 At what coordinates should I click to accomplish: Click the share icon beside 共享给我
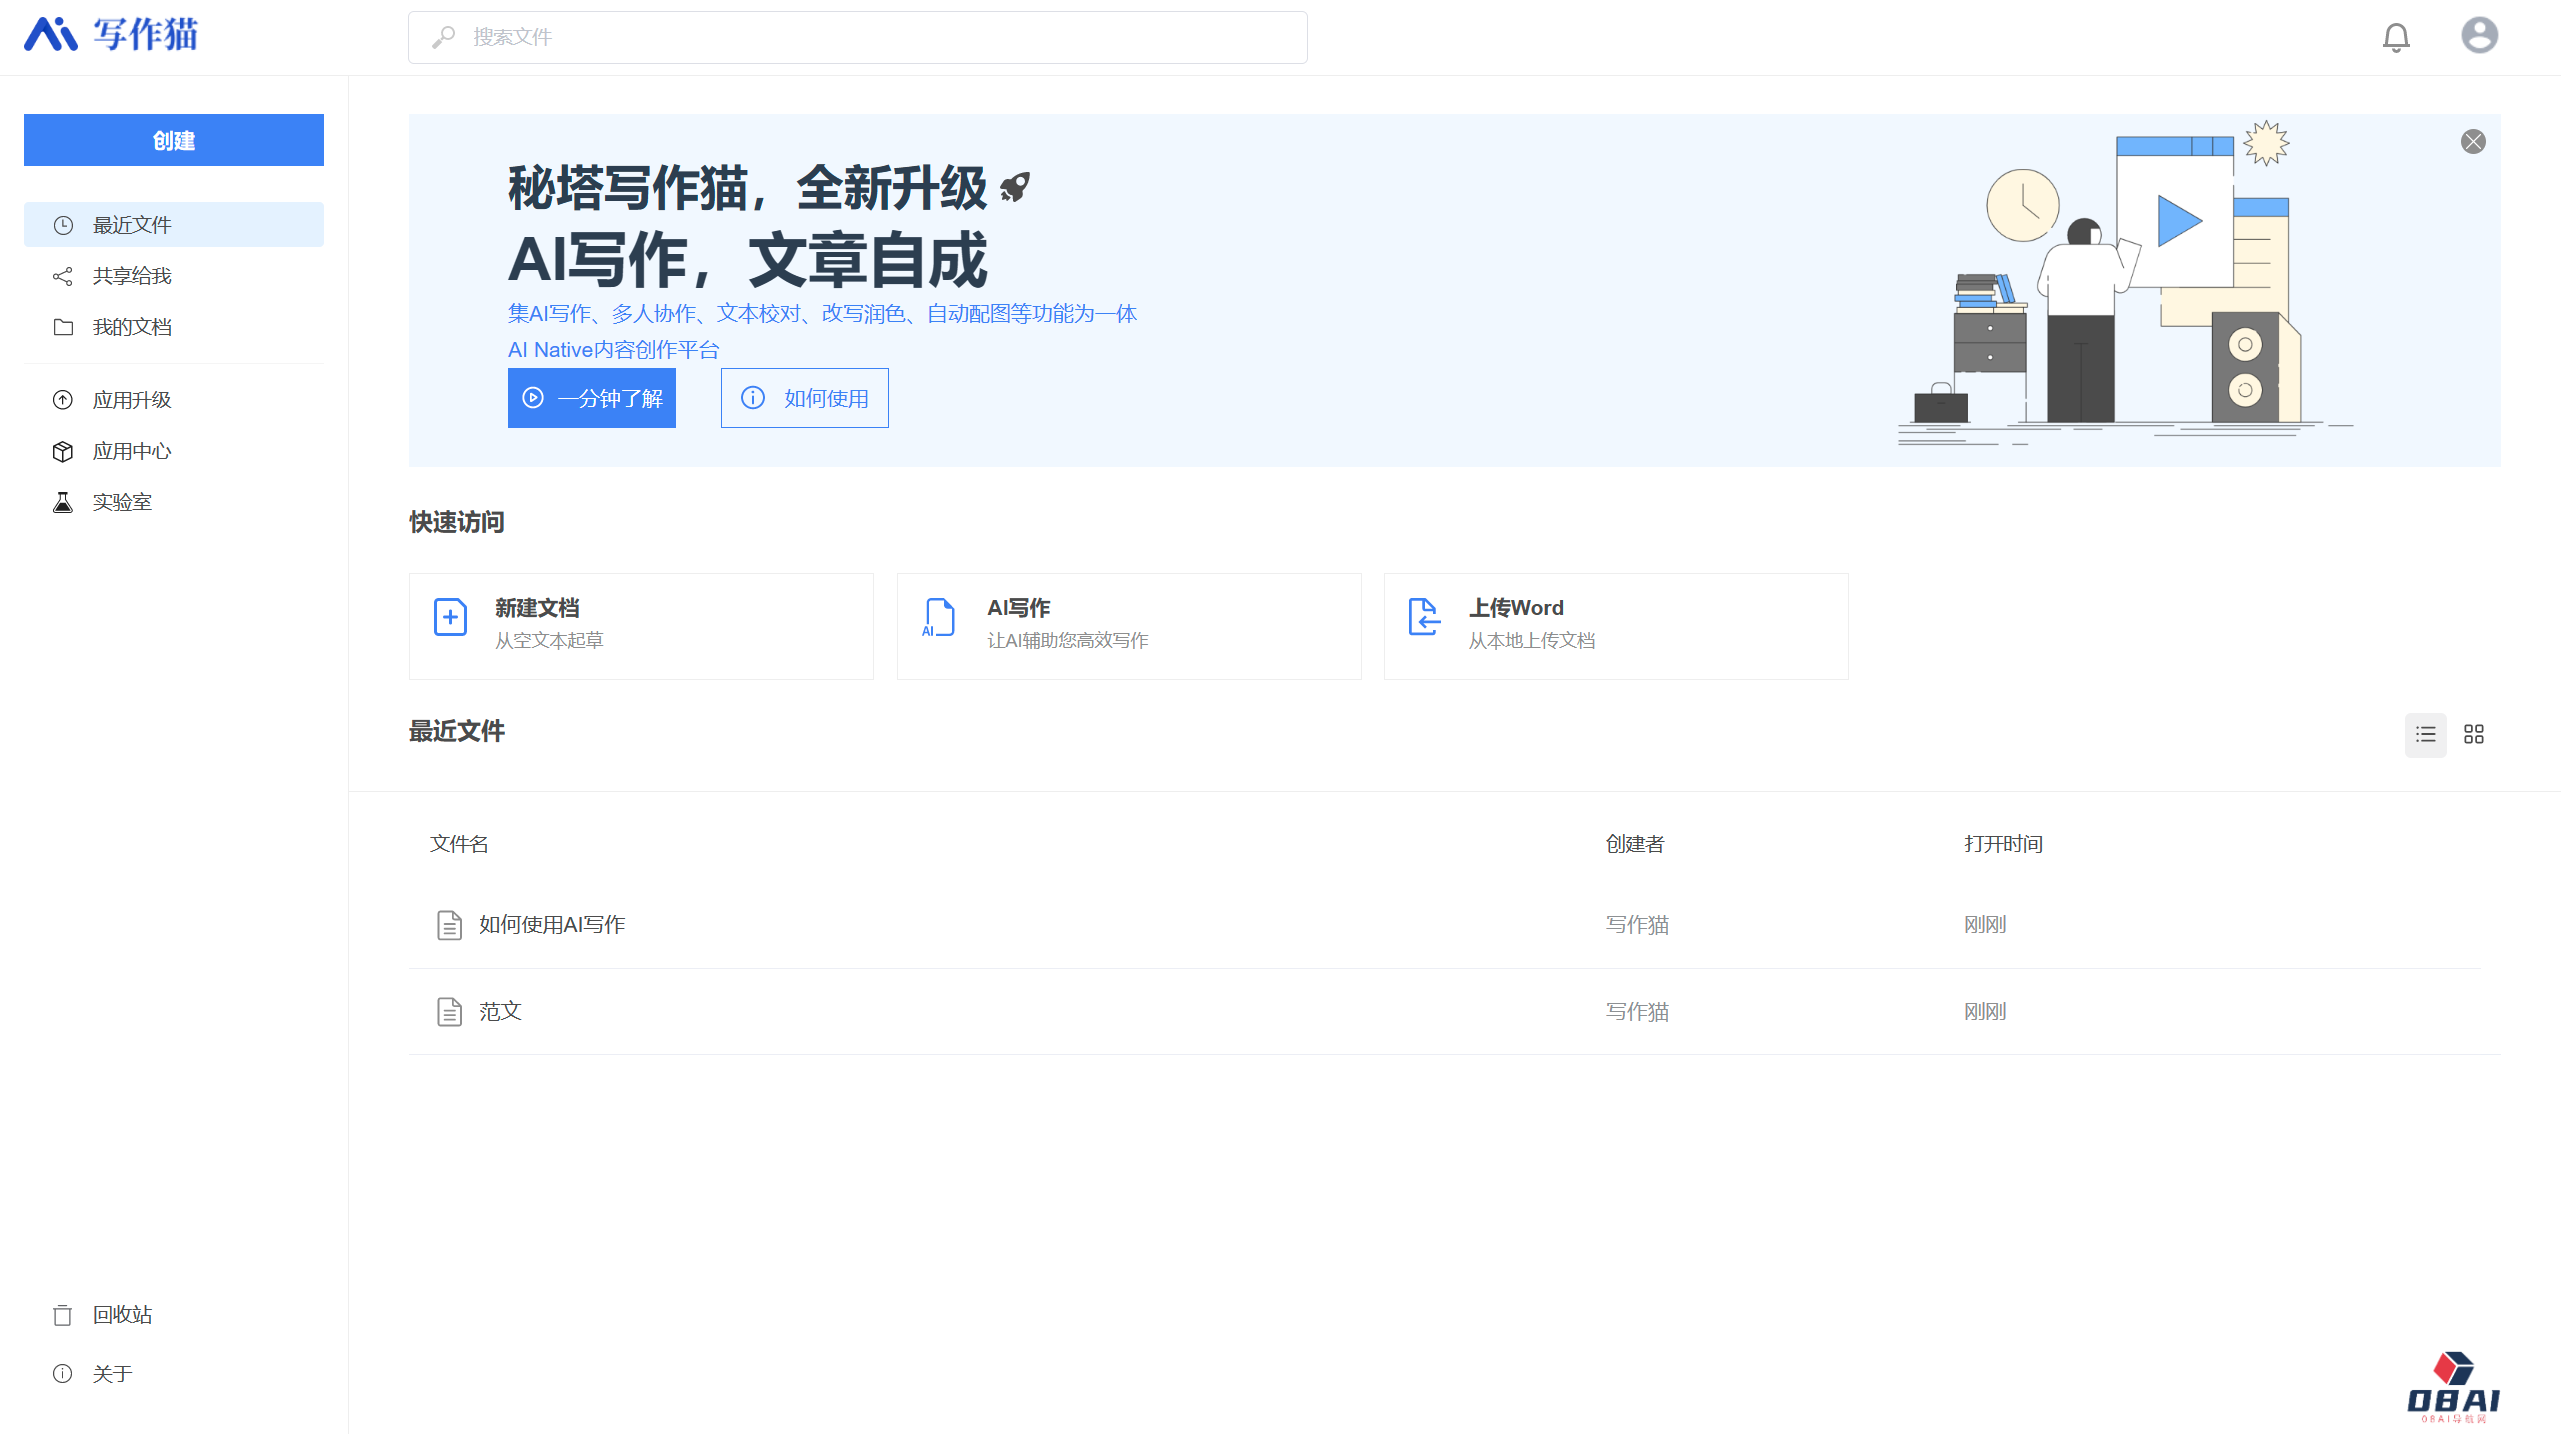point(63,276)
